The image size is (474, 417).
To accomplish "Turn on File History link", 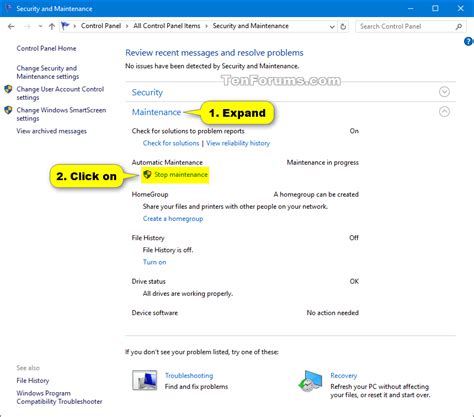I will point(154,262).
